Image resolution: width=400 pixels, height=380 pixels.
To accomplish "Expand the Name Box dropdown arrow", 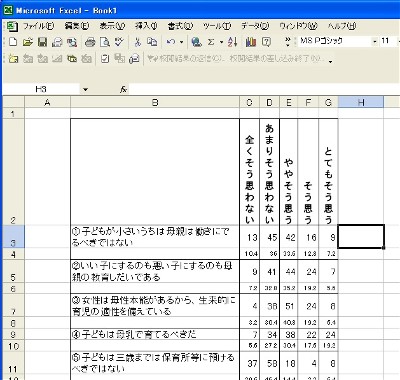I will coord(85,89).
